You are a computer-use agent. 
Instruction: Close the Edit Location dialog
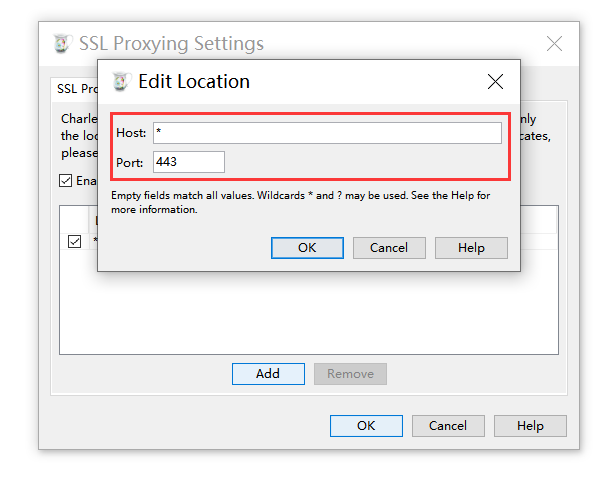[495, 81]
